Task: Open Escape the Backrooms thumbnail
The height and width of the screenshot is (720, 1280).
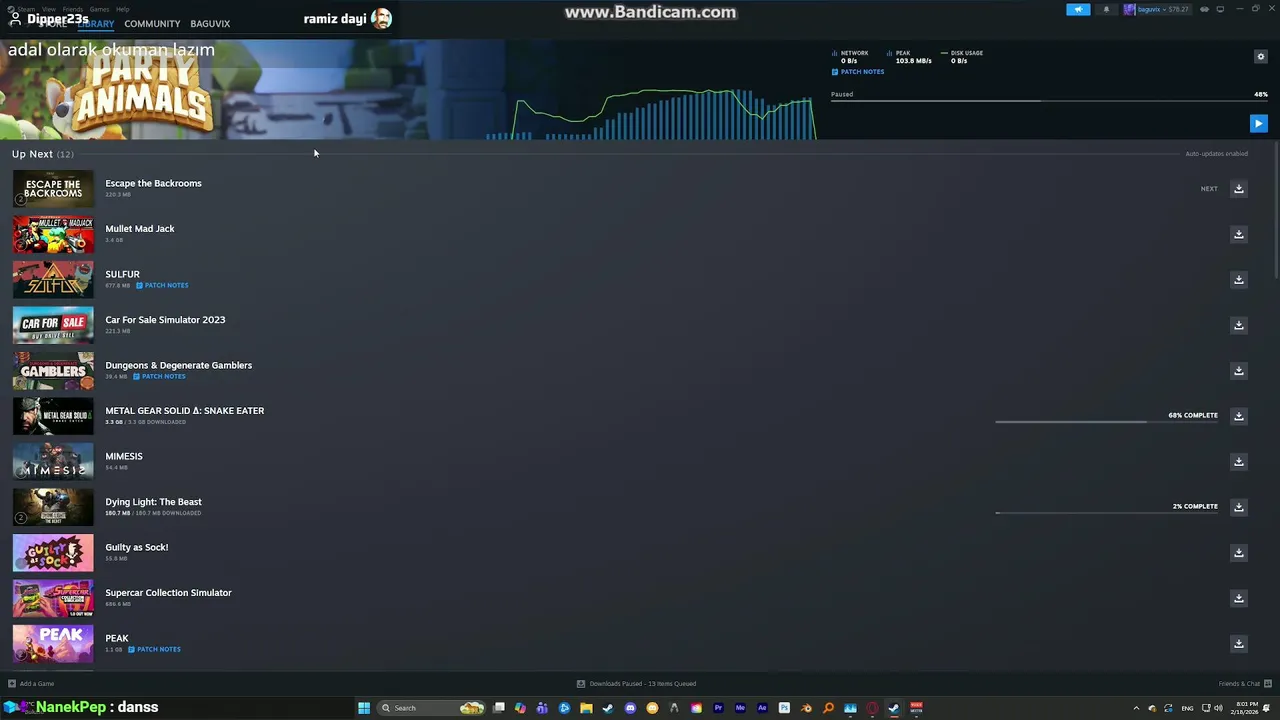Action: click(x=53, y=189)
